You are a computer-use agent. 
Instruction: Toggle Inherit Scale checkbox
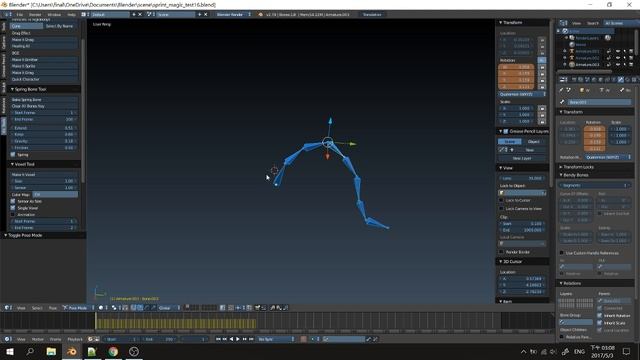coord(600,323)
